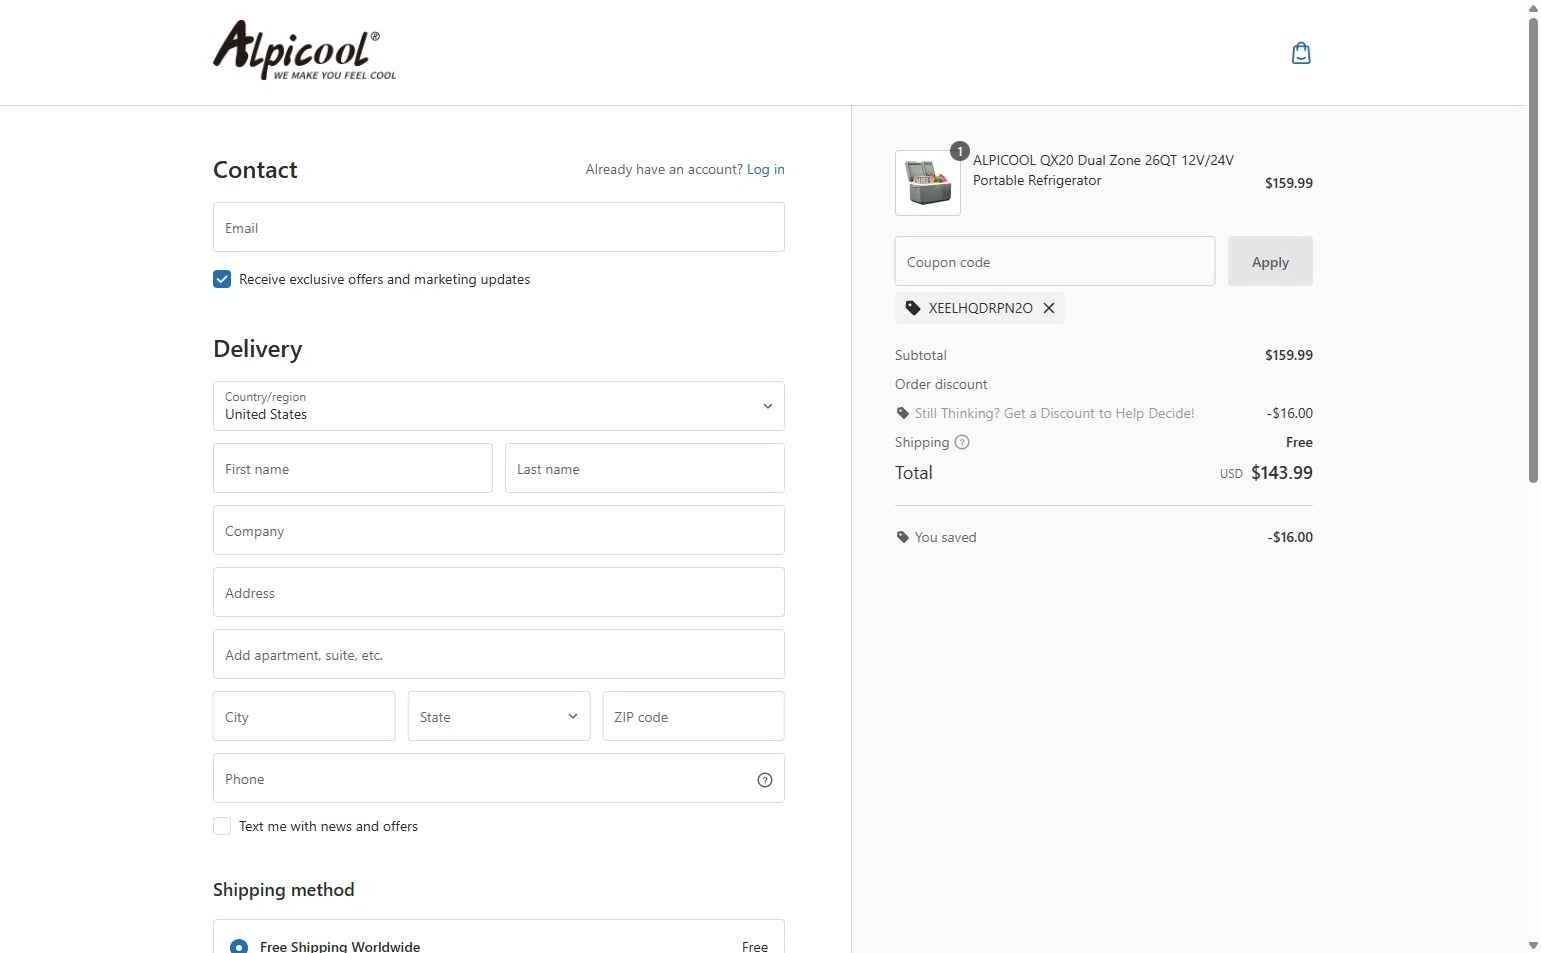
Task: Click the page vertical scrollbar
Action: (1533, 250)
